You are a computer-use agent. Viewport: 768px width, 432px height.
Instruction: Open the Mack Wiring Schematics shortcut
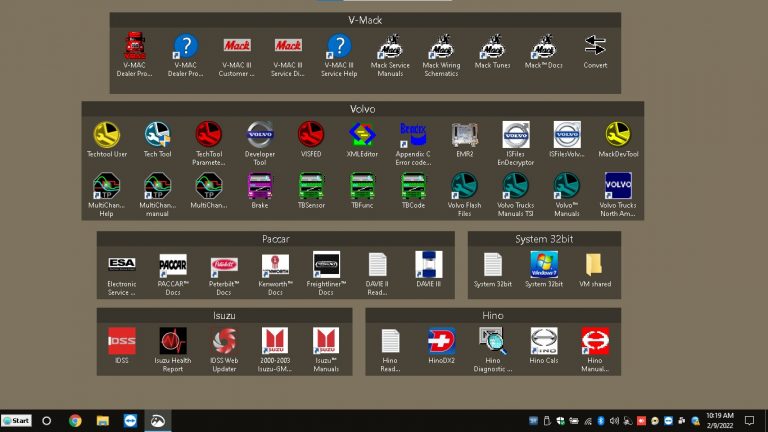(x=441, y=48)
